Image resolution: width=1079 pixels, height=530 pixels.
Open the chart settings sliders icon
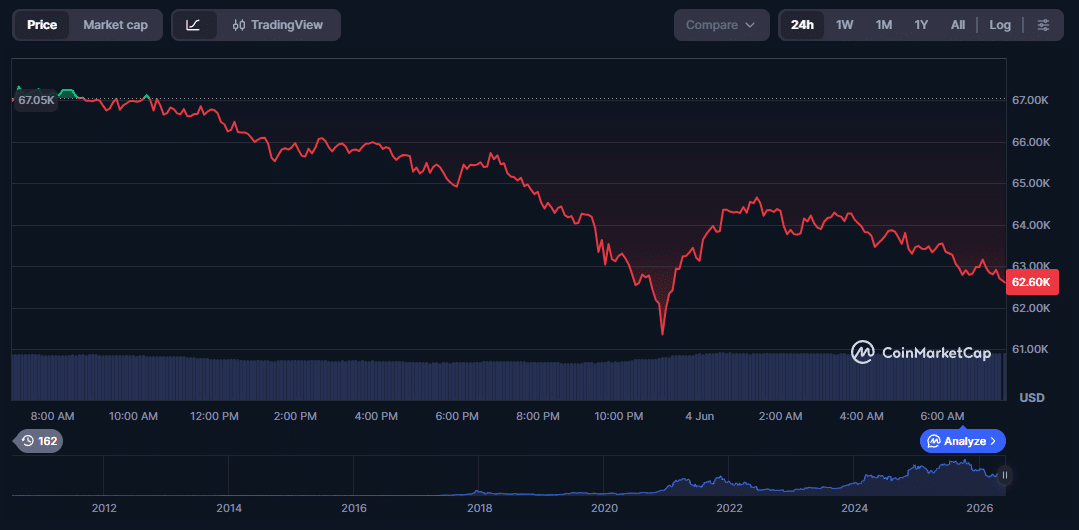(1043, 25)
